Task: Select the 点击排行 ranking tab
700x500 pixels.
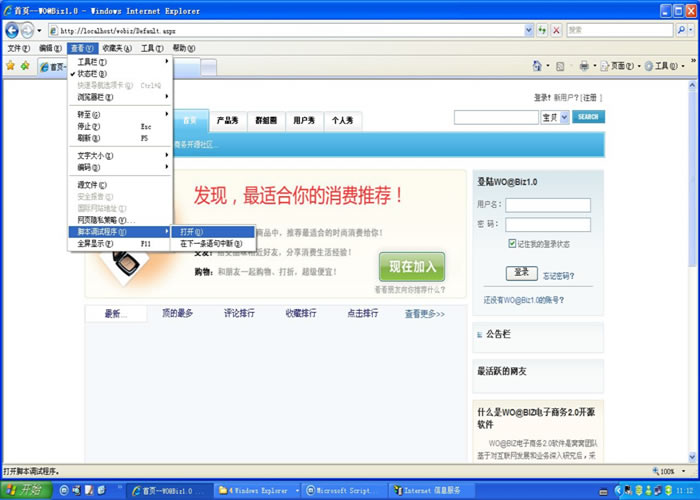Action: pos(362,313)
